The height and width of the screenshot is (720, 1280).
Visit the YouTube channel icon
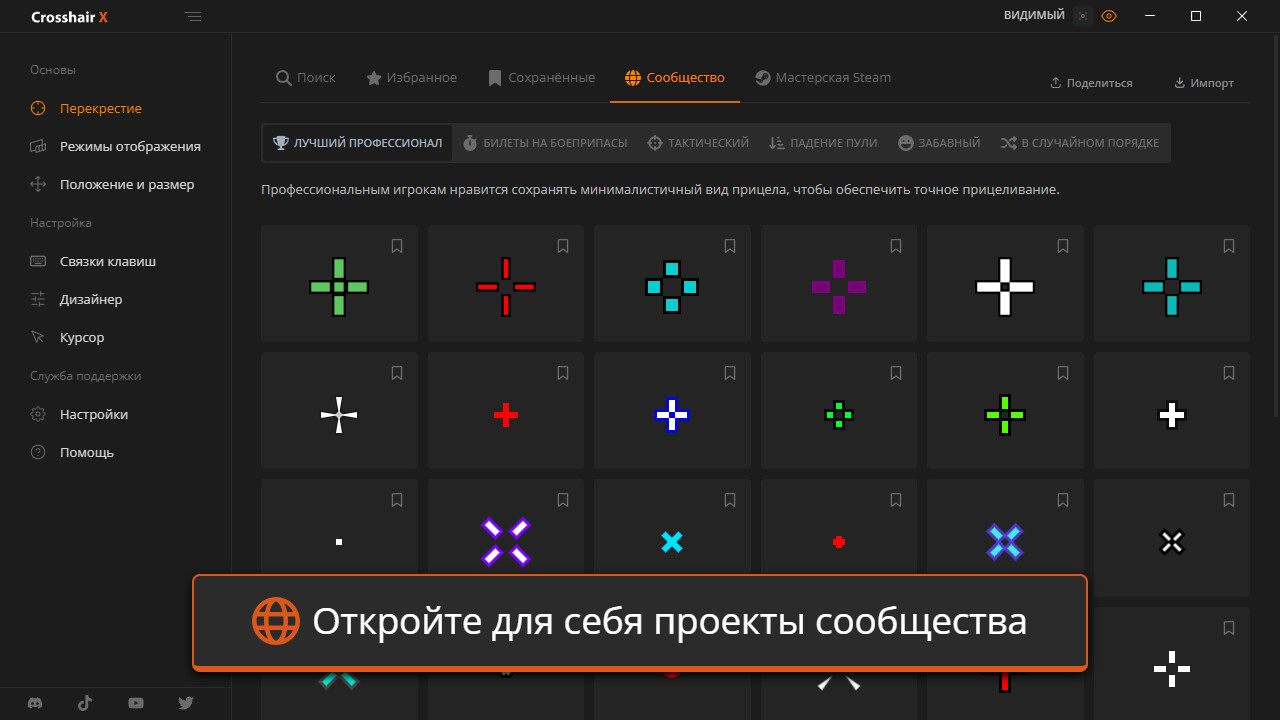click(135, 703)
